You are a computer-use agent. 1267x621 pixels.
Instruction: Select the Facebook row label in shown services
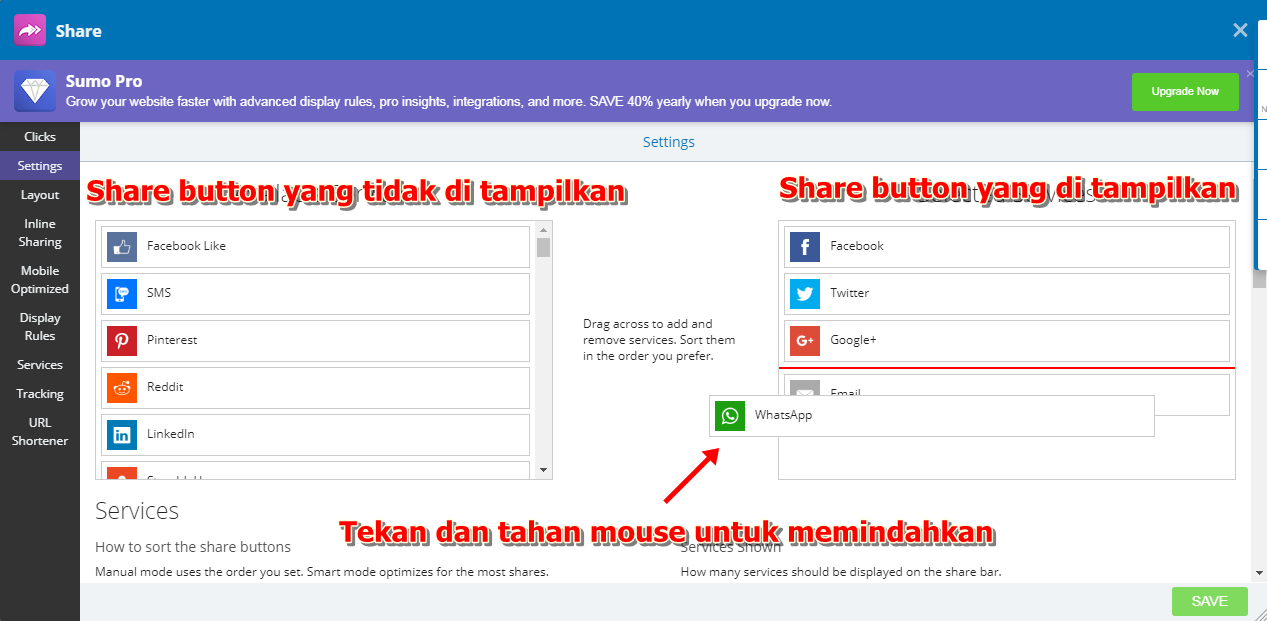(x=857, y=246)
